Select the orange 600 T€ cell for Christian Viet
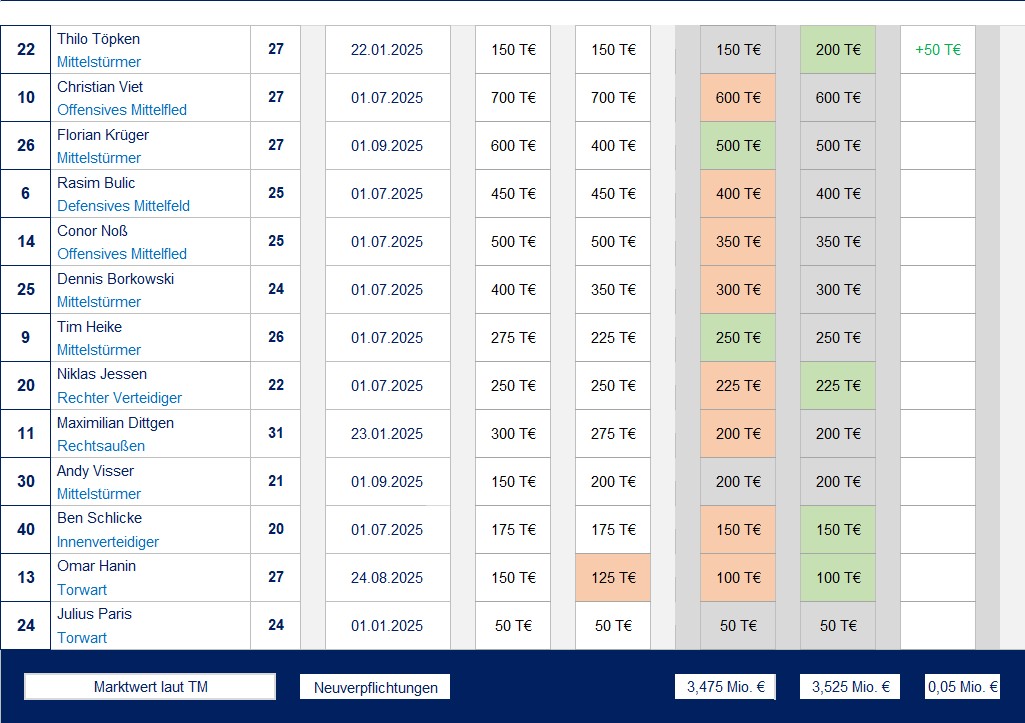This screenshot has height=723, width=1025. point(738,98)
